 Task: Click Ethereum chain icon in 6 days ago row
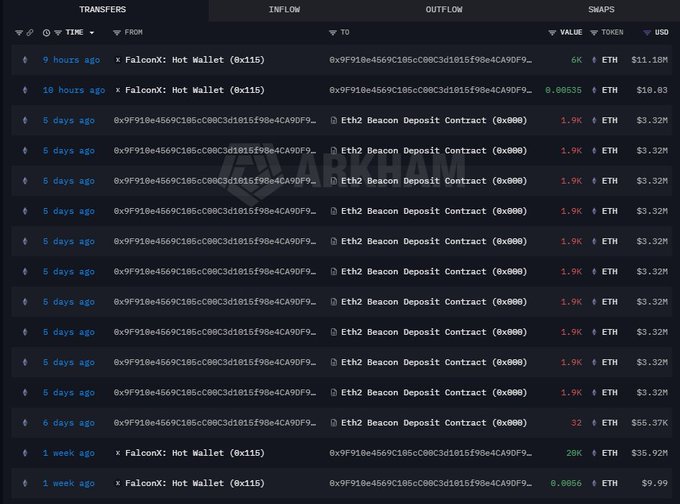point(25,423)
